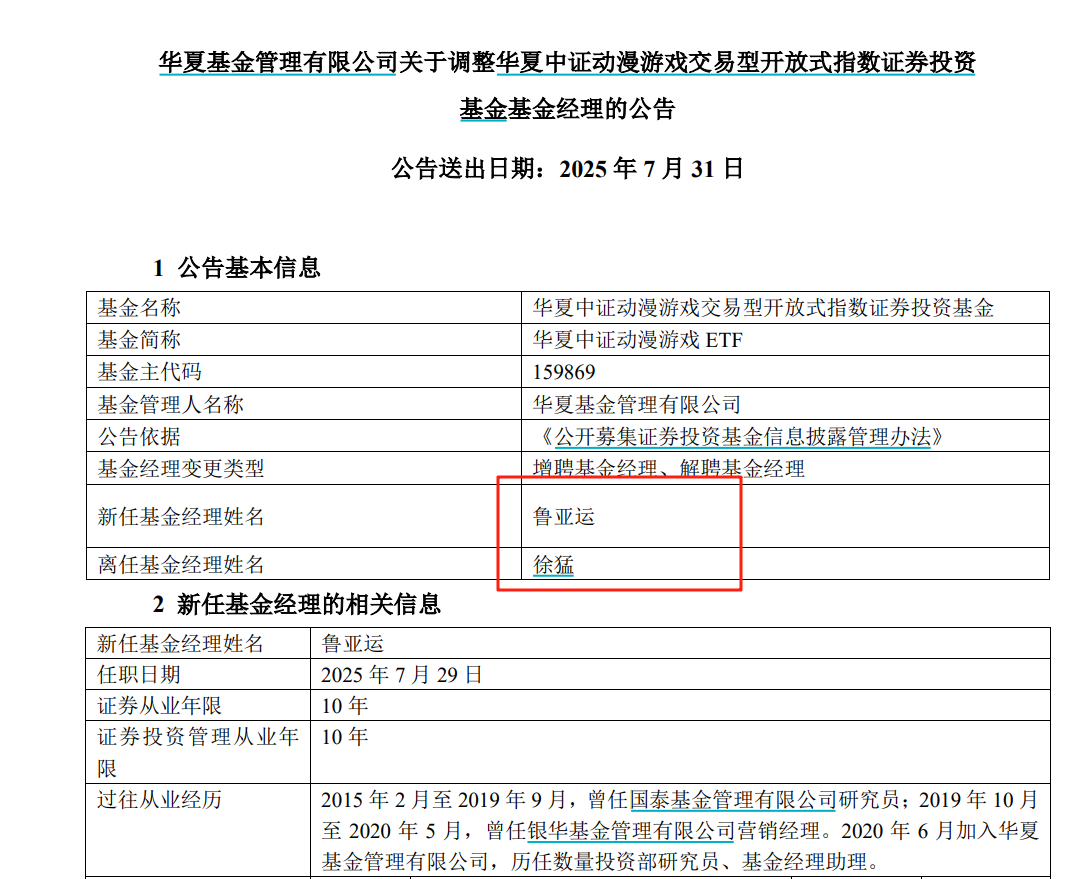Click the table value '华夏基金管理有限公司'
The width and height of the screenshot is (1092, 879).
pos(637,404)
